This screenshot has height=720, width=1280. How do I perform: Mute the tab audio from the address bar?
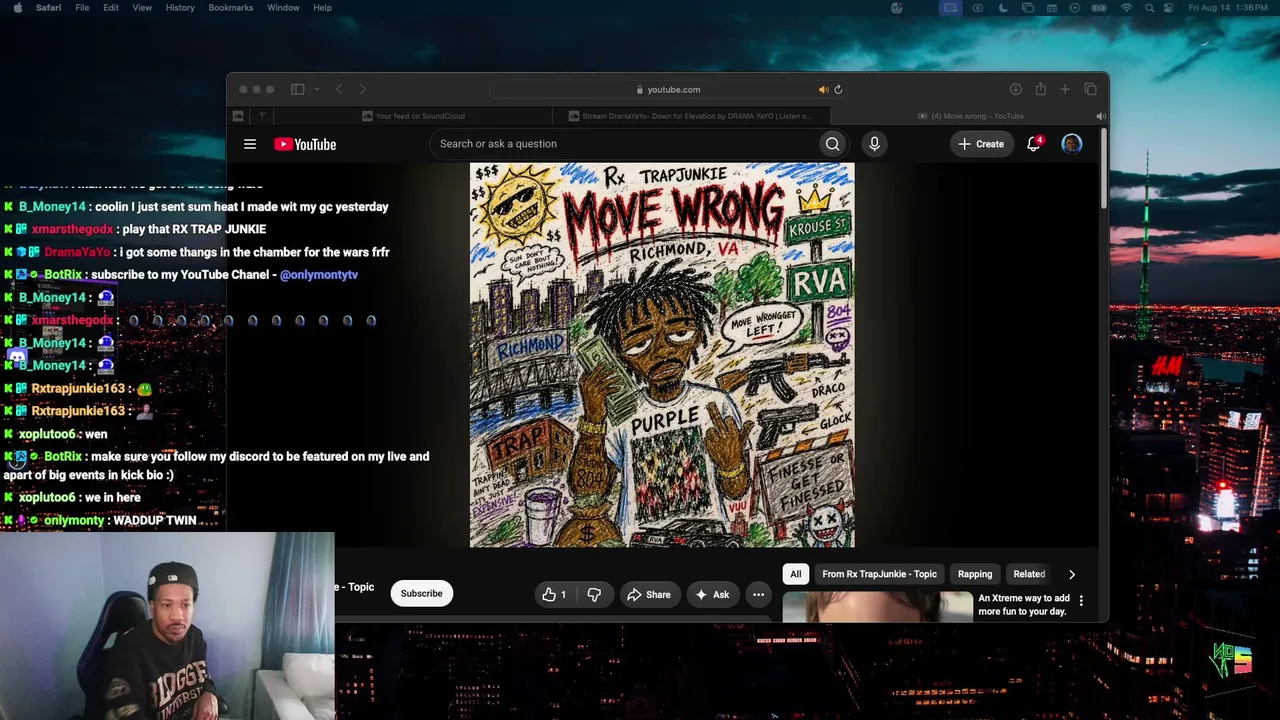point(823,90)
